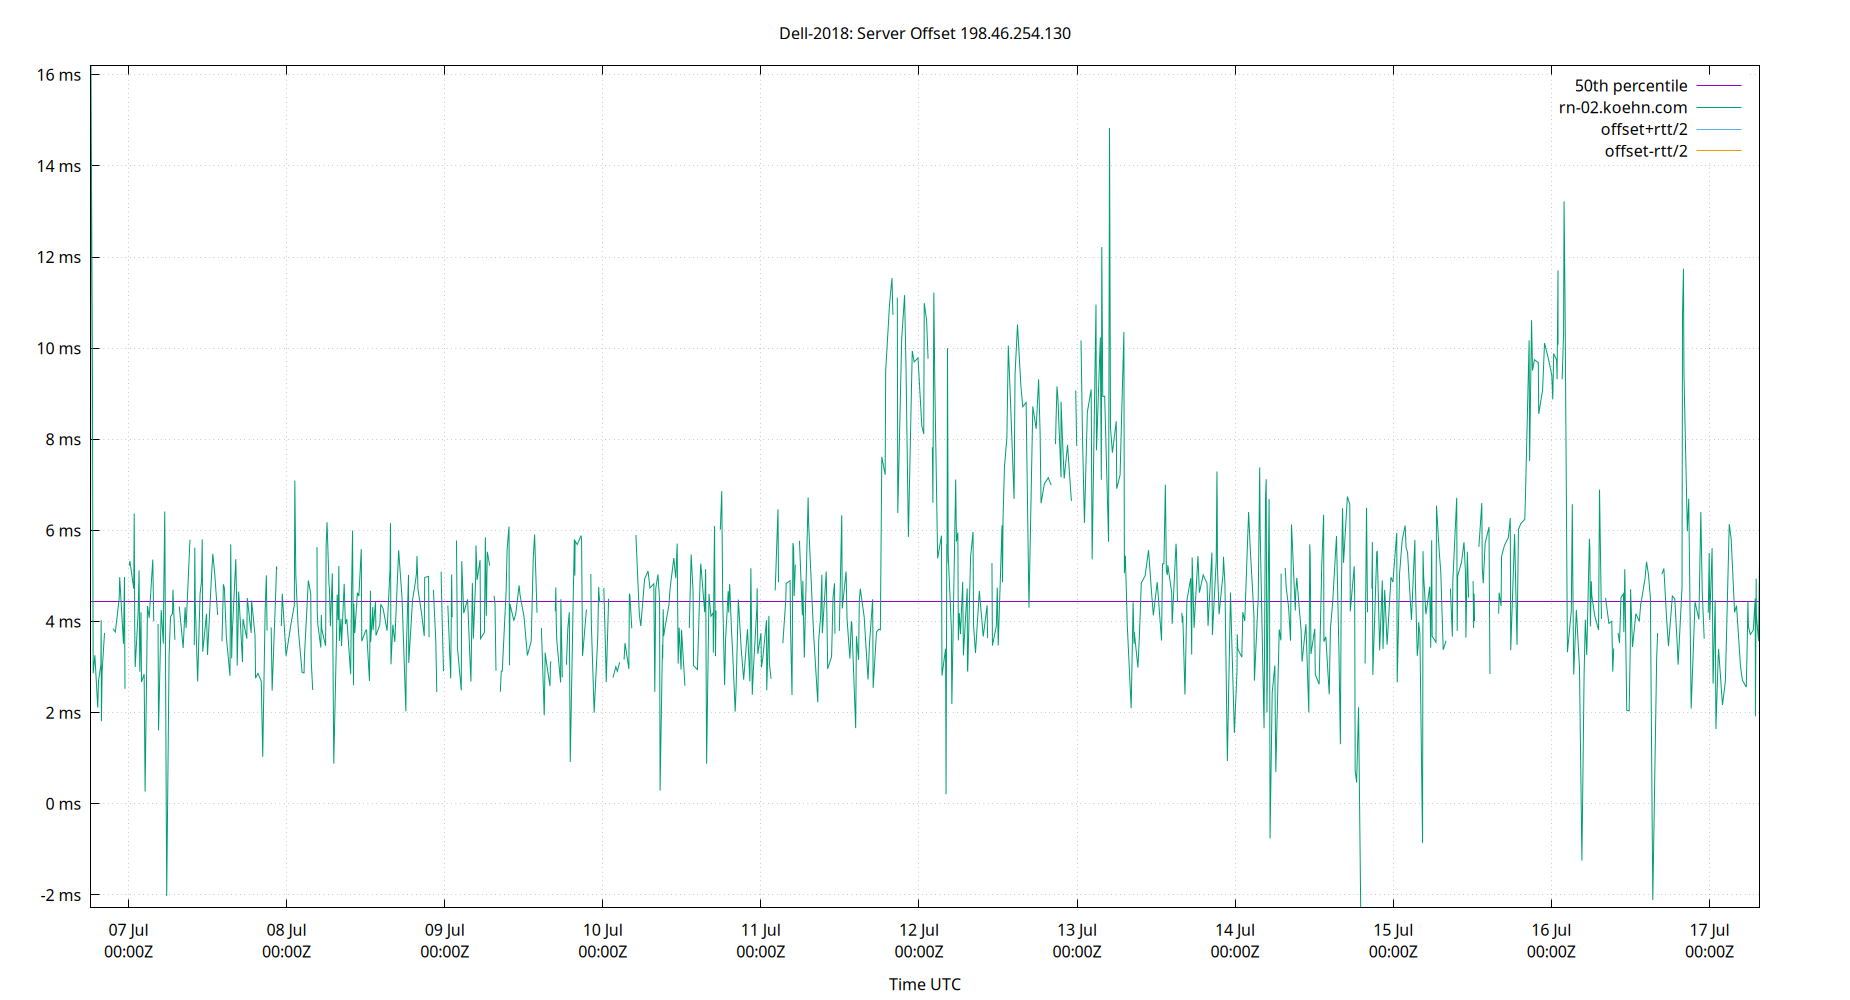Select the tallest spike near 13 Jul
Image resolution: width=1850 pixels, height=1000 pixels.
coord(1110,130)
